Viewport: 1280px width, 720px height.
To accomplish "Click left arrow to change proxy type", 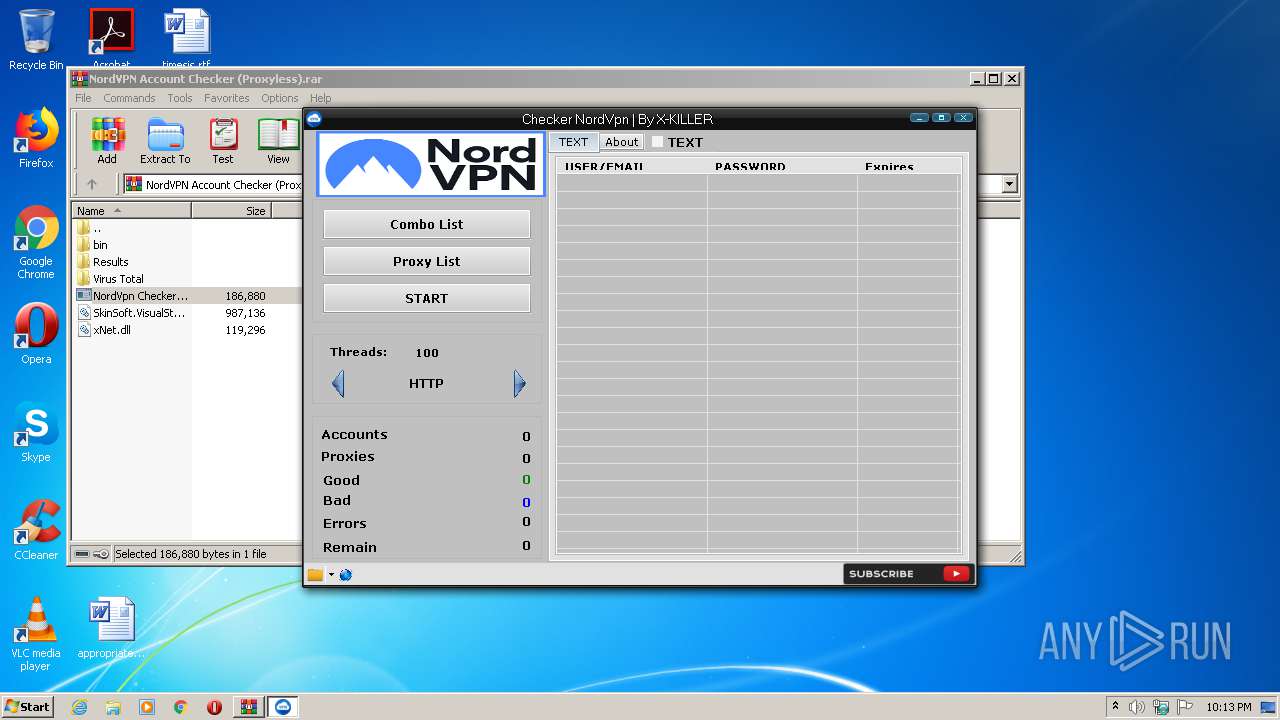I will coord(338,384).
